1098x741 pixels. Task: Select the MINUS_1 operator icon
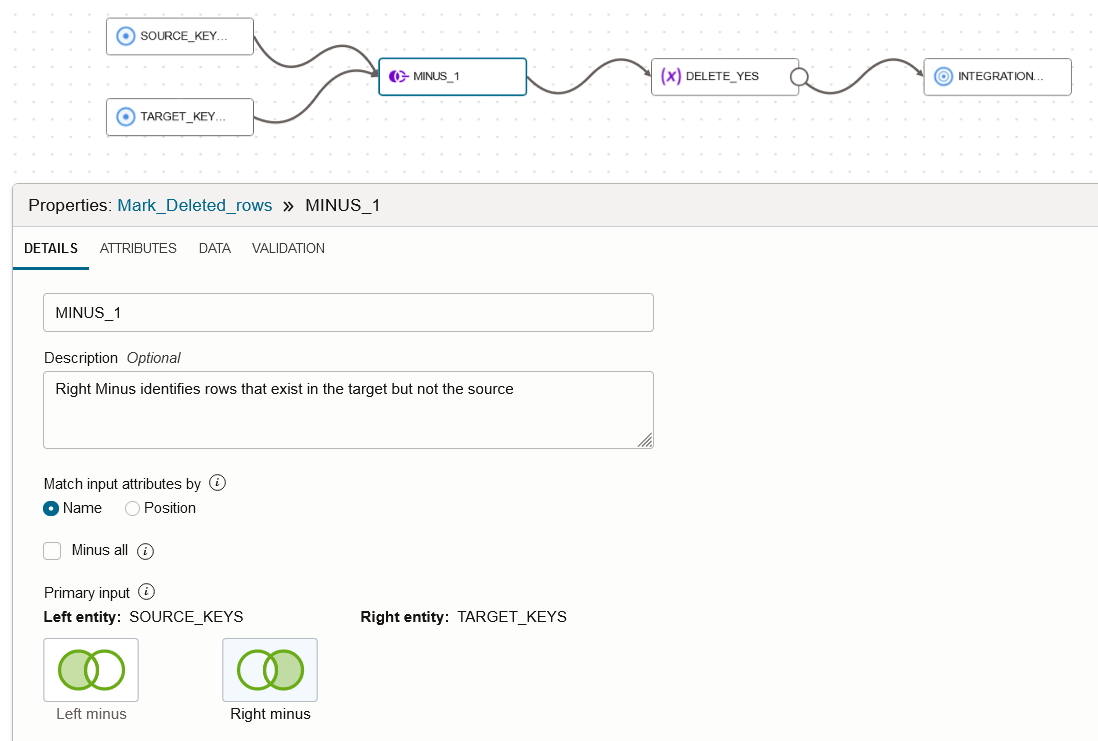pyautogui.click(x=398, y=76)
